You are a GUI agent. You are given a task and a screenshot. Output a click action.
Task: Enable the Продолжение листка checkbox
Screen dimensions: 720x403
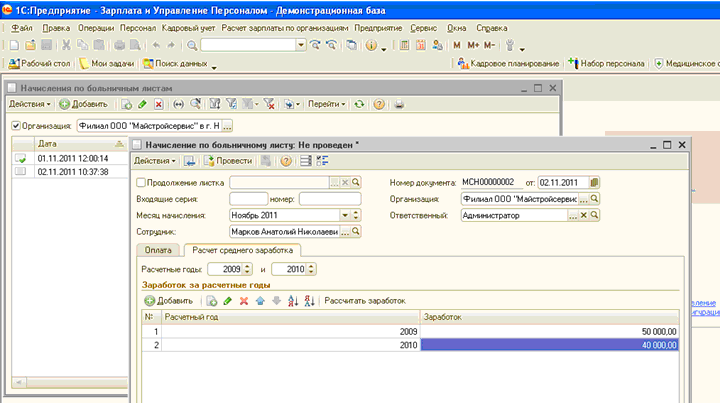click(x=140, y=183)
